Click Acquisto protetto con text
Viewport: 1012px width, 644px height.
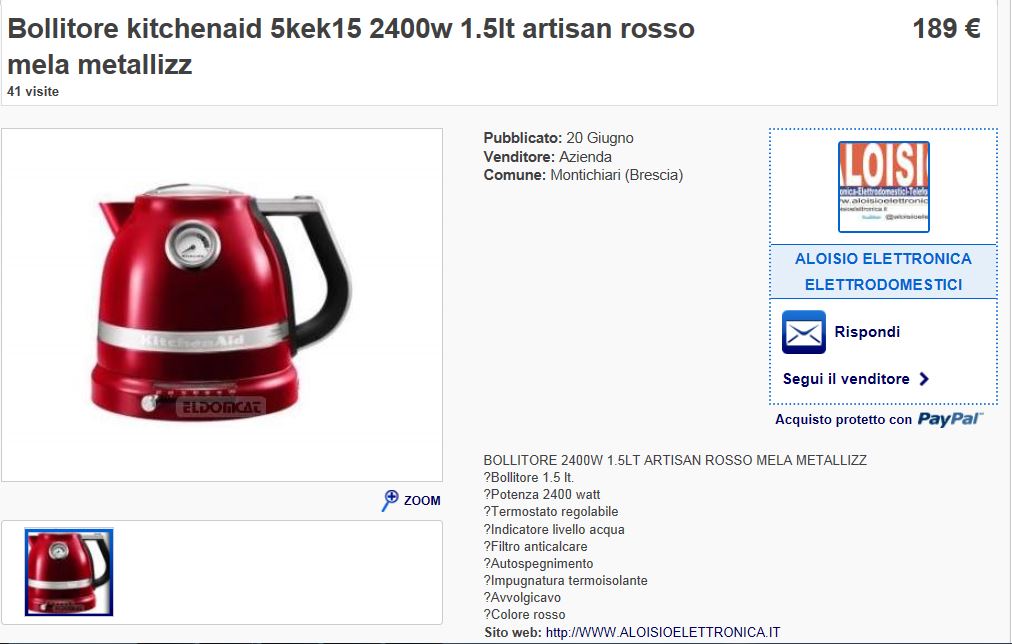point(843,419)
